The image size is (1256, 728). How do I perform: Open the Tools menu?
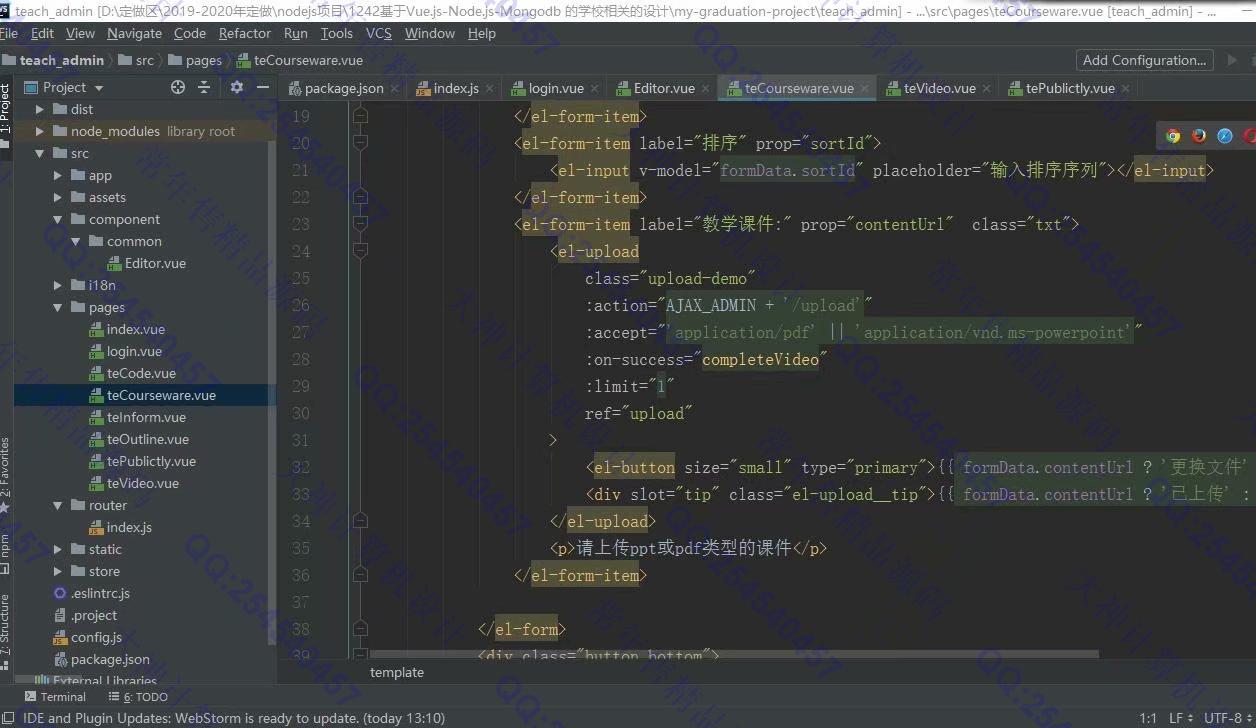[337, 33]
